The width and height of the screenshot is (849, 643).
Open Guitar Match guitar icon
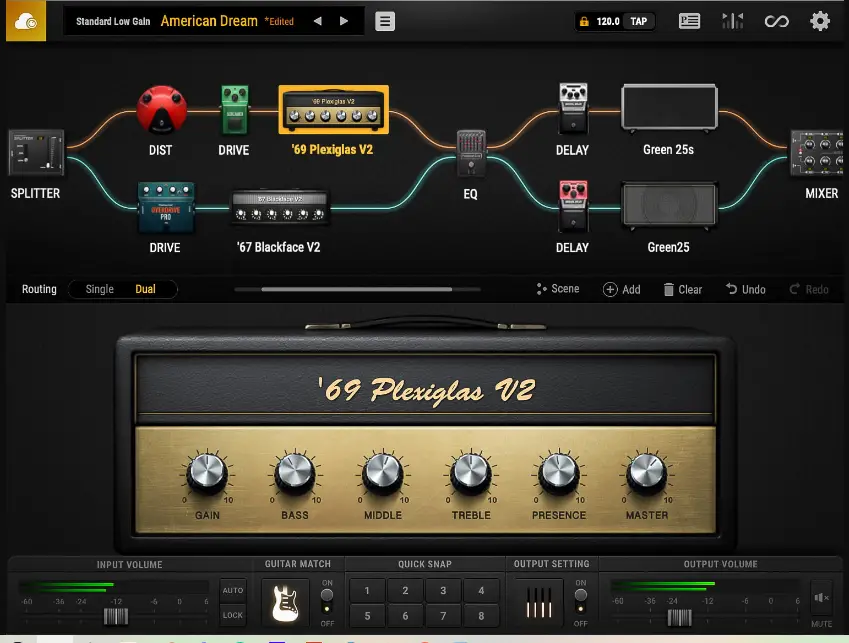pos(285,602)
